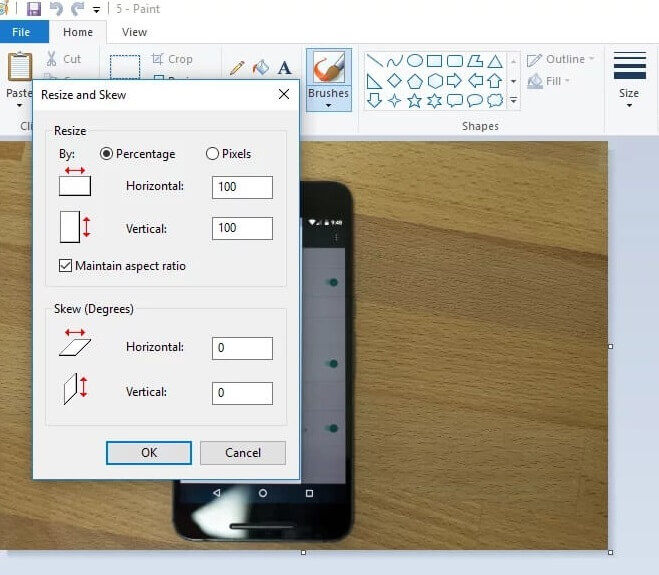
Task: Click the Skew Horizontal input field
Action: [x=242, y=348]
